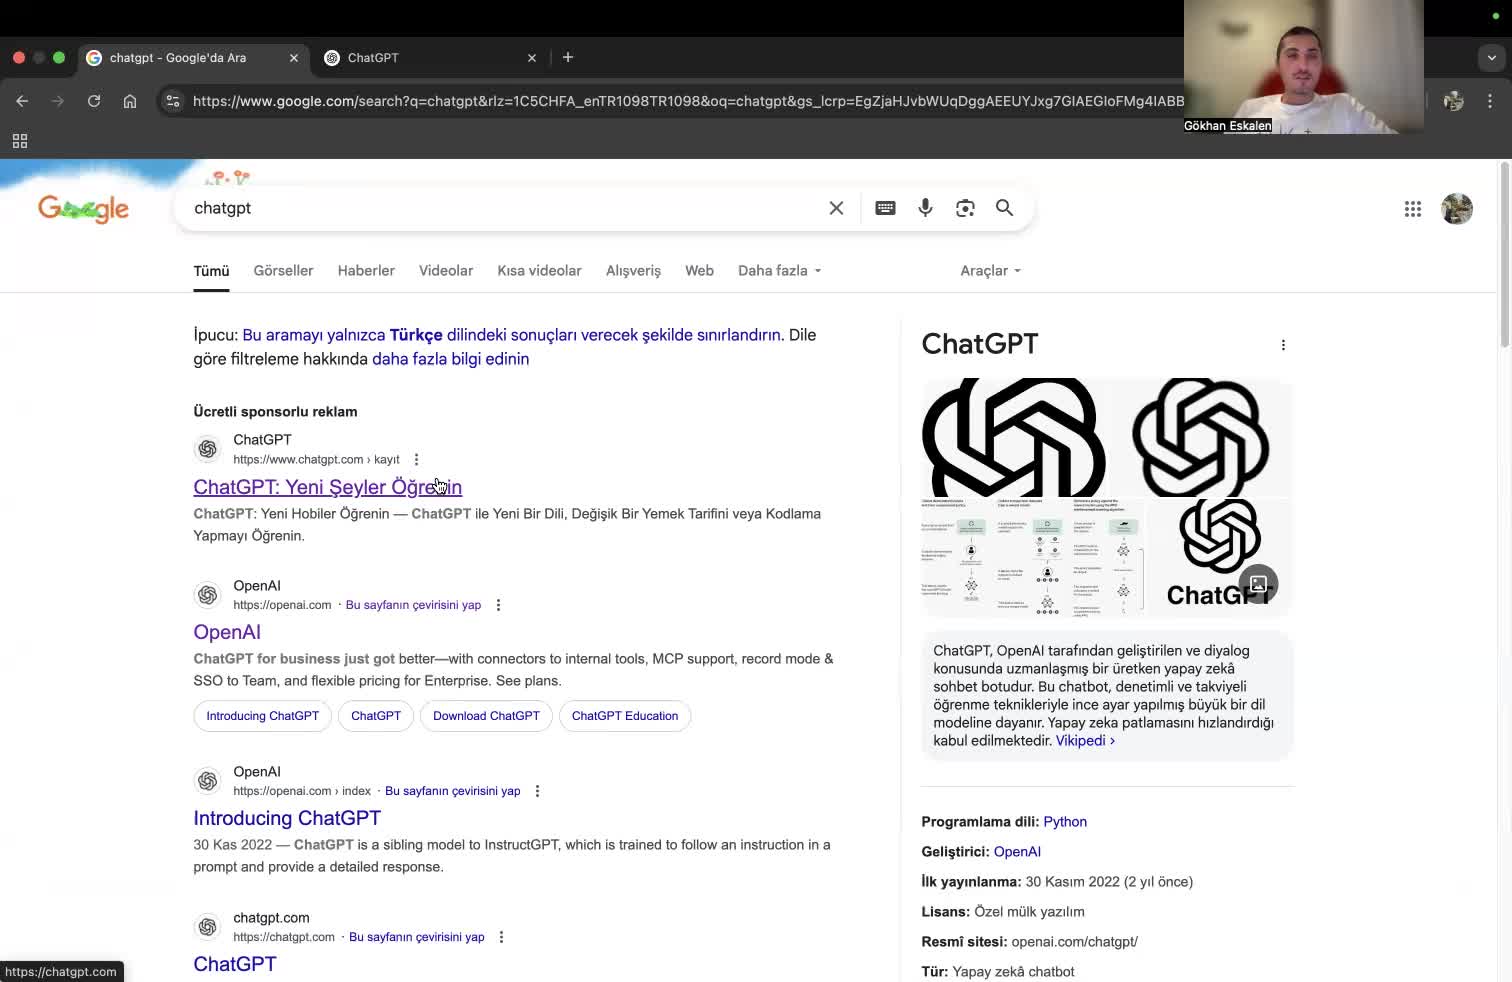This screenshot has height=982, width=1512.
Task: Open the home page icon
Action: coord(130,101)
